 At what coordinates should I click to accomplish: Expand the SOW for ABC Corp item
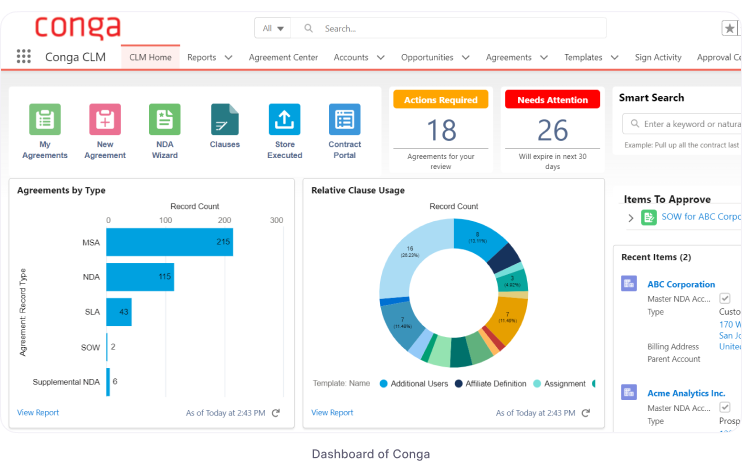point(630,217)
